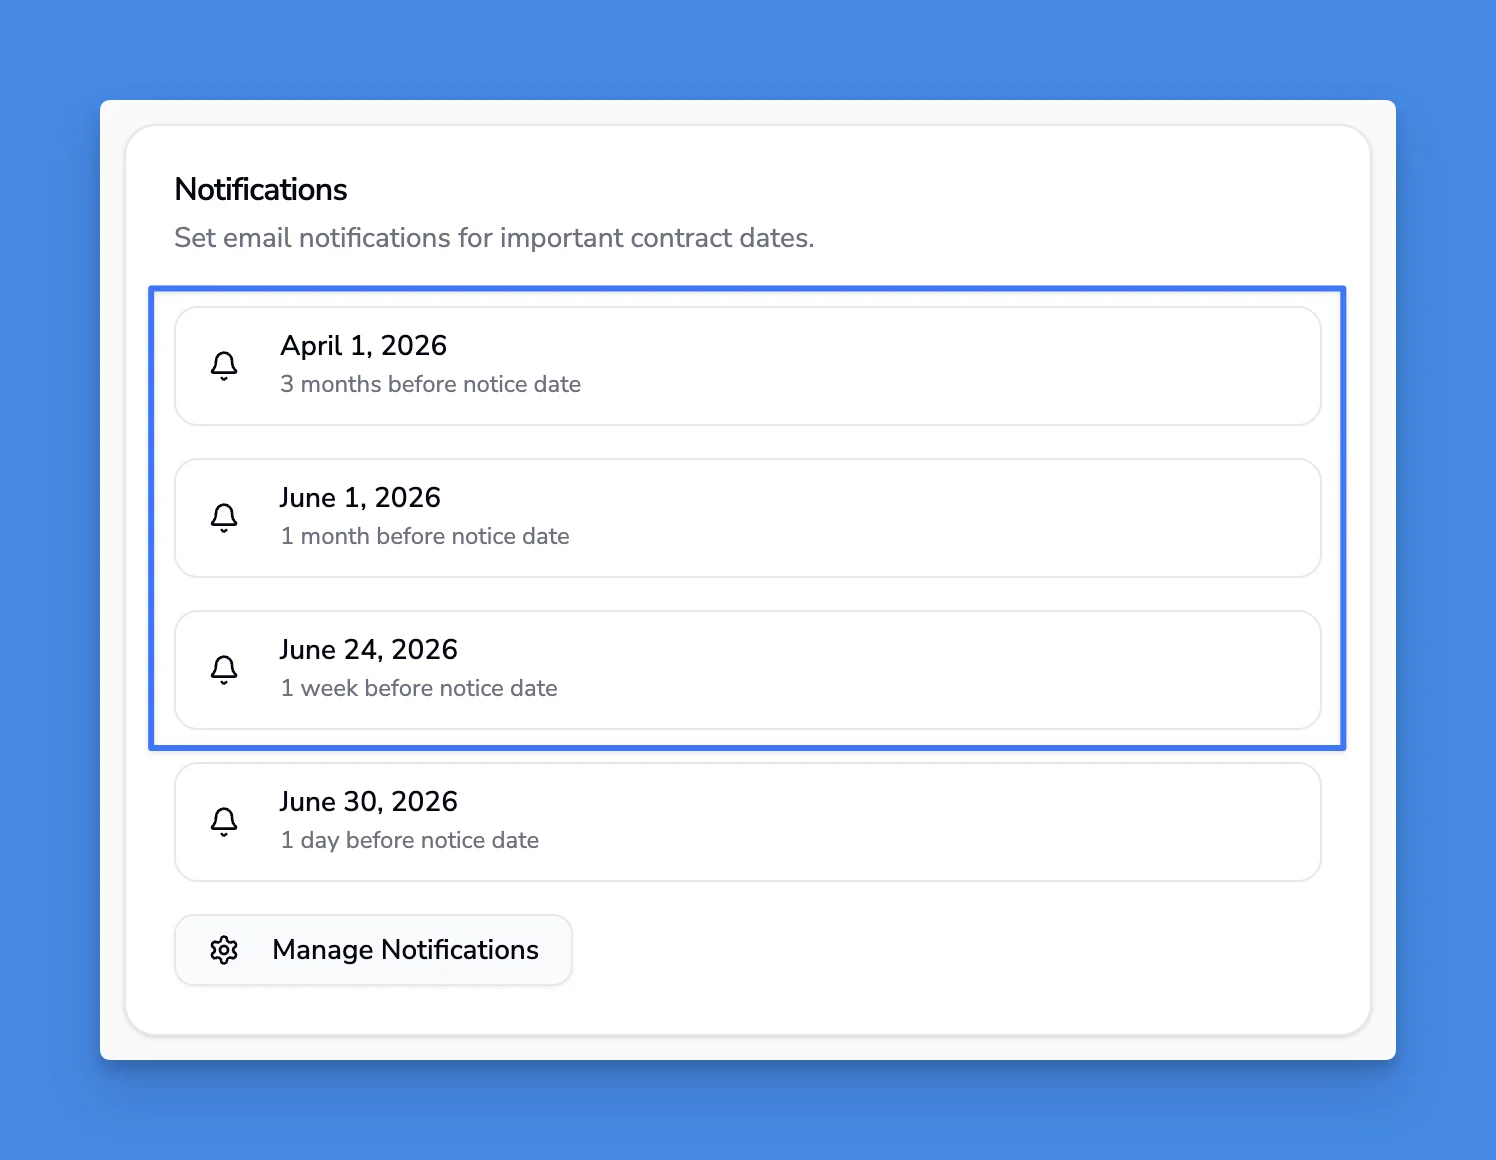The image size is (1496, 1160).
Task: Select the 1 week before notice reminder
Action: (x=747, y=669)
